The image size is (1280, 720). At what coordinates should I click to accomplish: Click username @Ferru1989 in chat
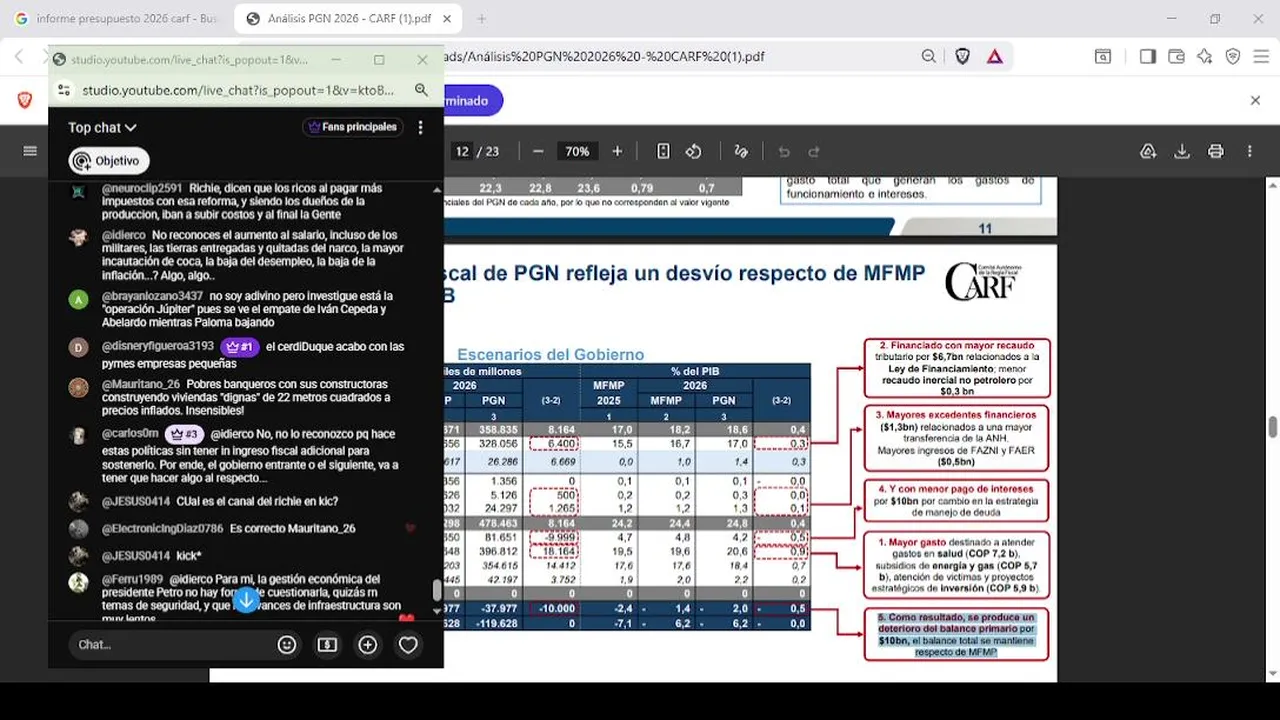(132, 579)
